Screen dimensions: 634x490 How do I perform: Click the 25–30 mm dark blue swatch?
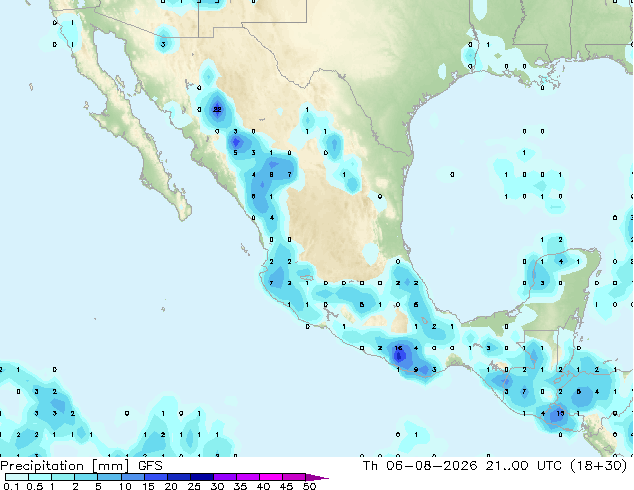pos(202,477)
